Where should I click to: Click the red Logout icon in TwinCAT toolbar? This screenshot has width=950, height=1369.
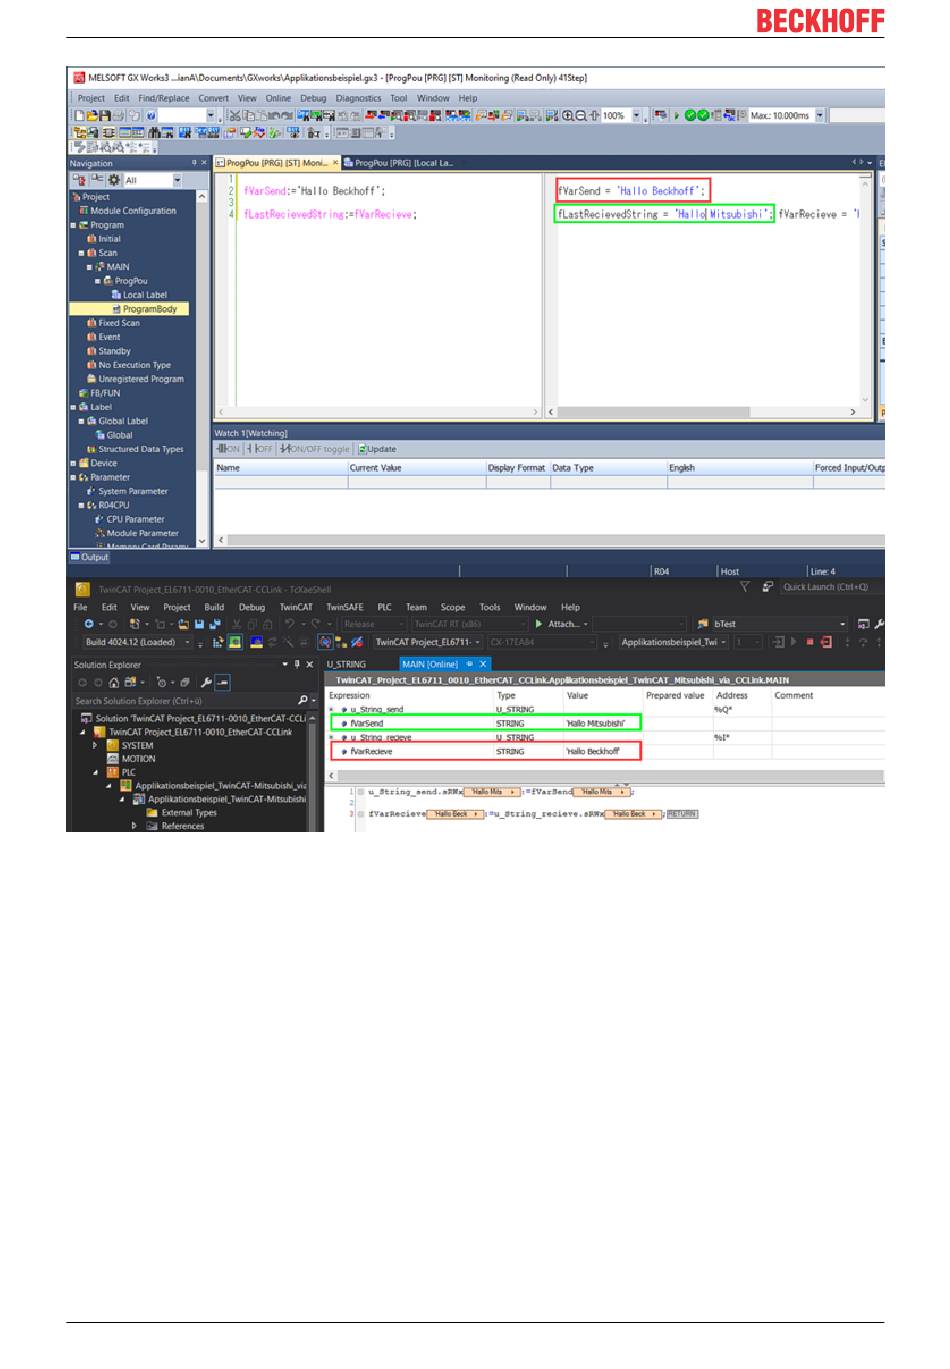827,642
